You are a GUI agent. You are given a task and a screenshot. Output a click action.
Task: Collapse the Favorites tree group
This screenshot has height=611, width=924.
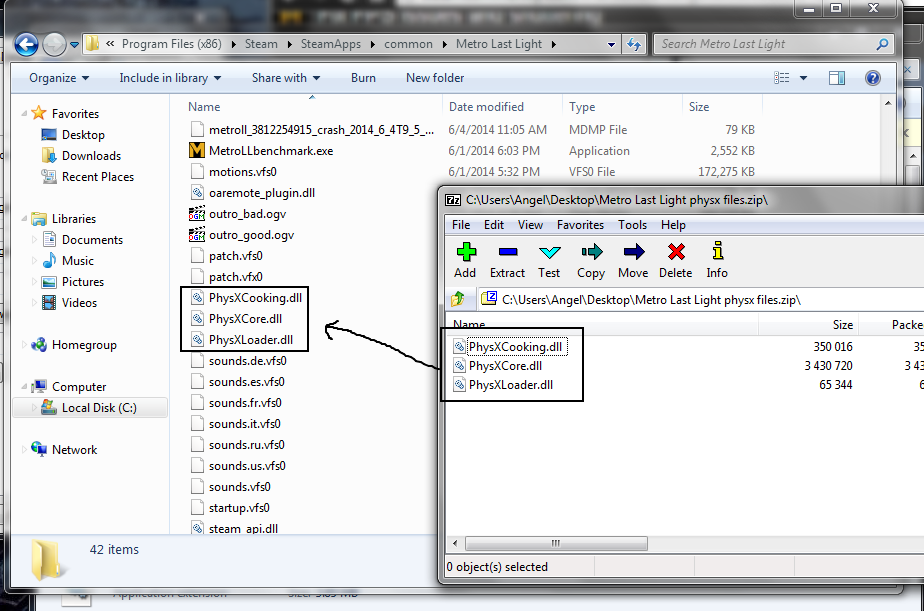tap(24, 113)
